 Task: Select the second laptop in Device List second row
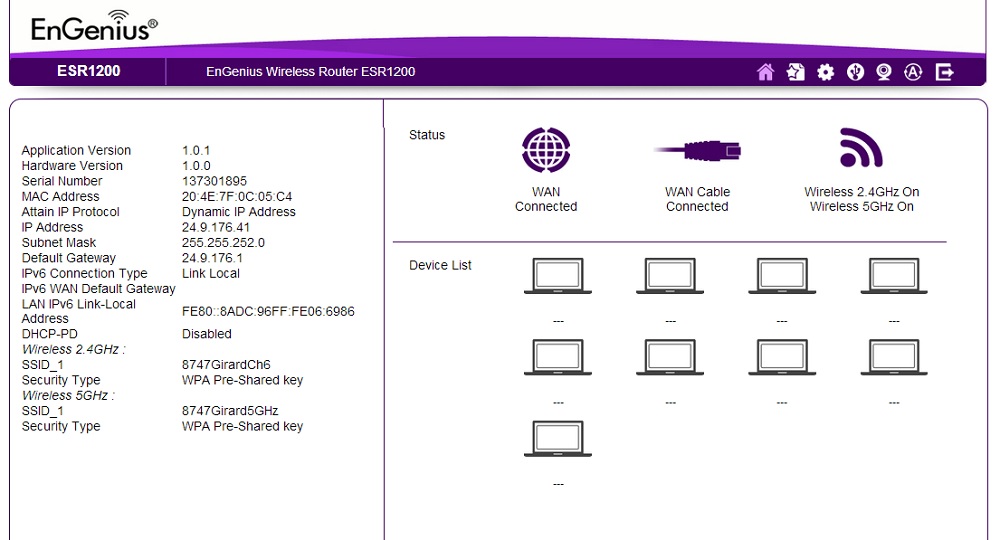670,357
